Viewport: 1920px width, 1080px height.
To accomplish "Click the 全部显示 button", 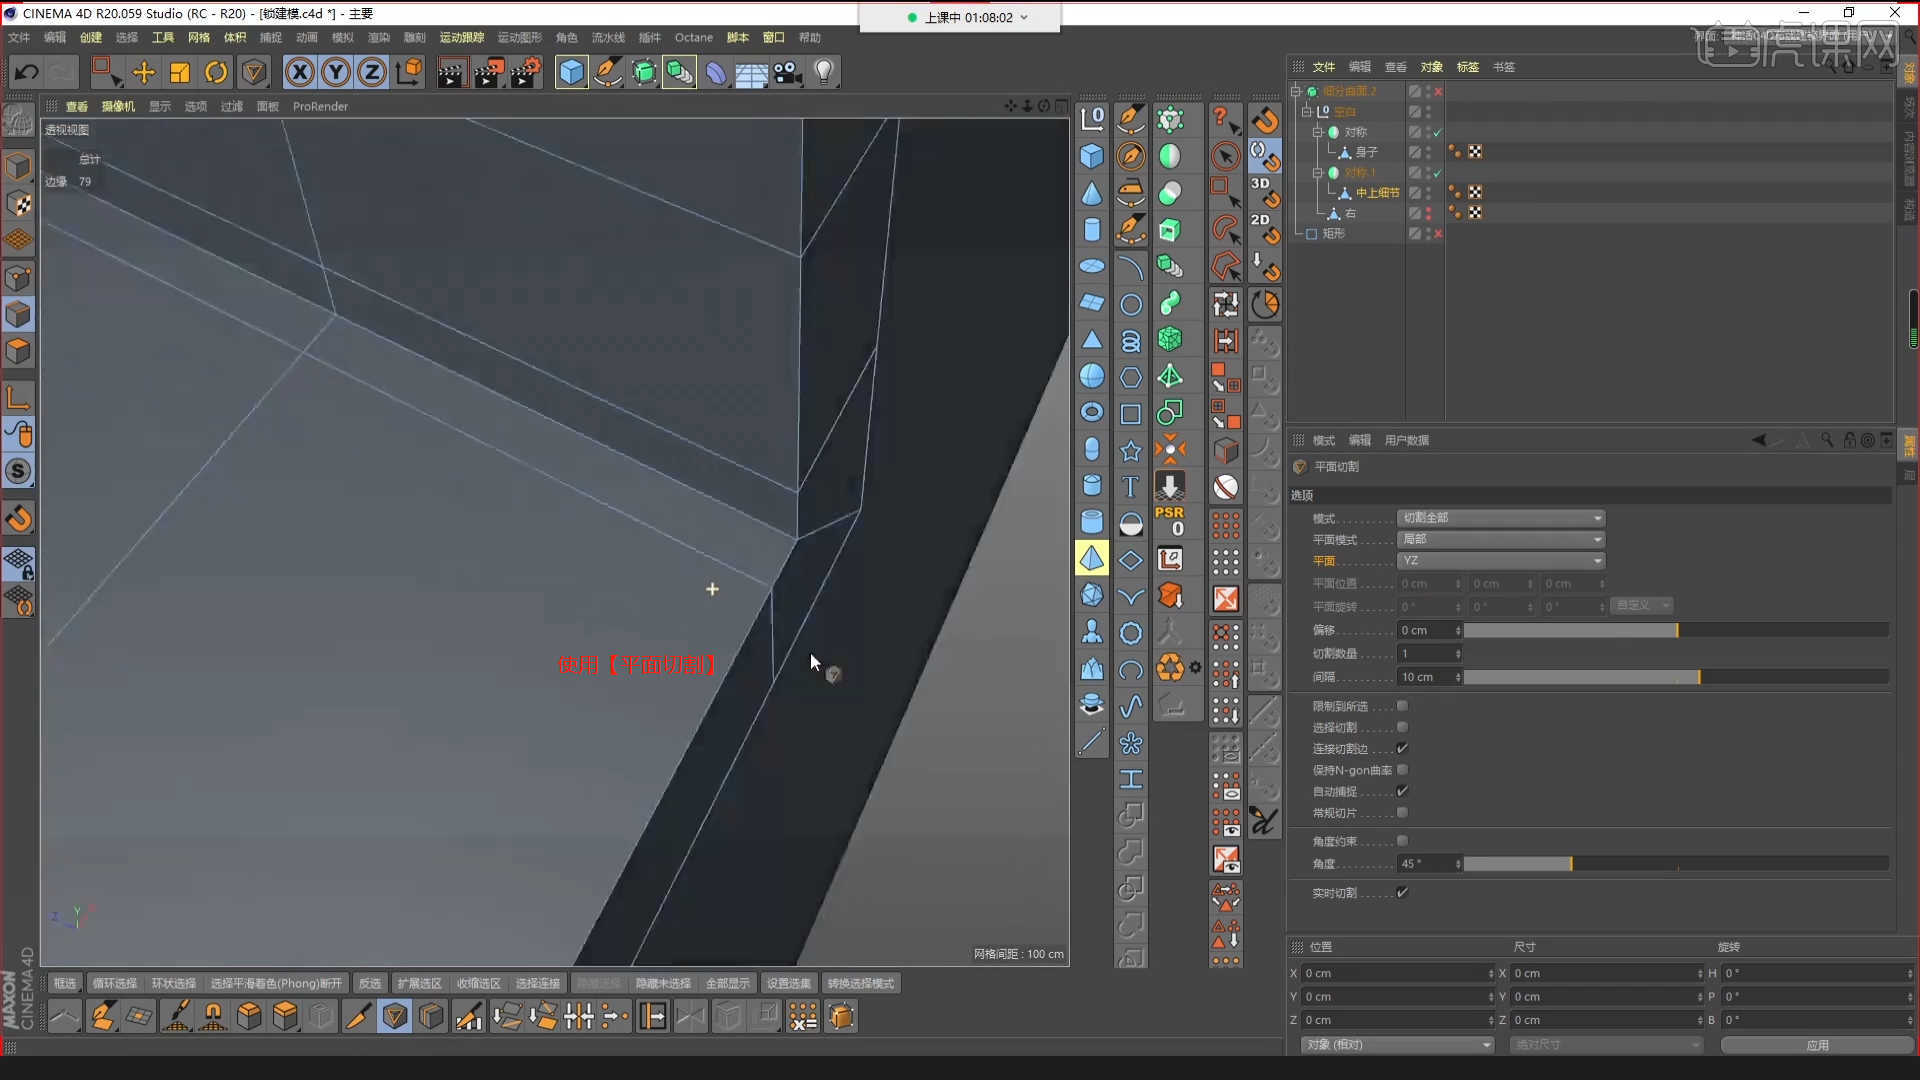I will pyautogui.click(x=728, y=983).
